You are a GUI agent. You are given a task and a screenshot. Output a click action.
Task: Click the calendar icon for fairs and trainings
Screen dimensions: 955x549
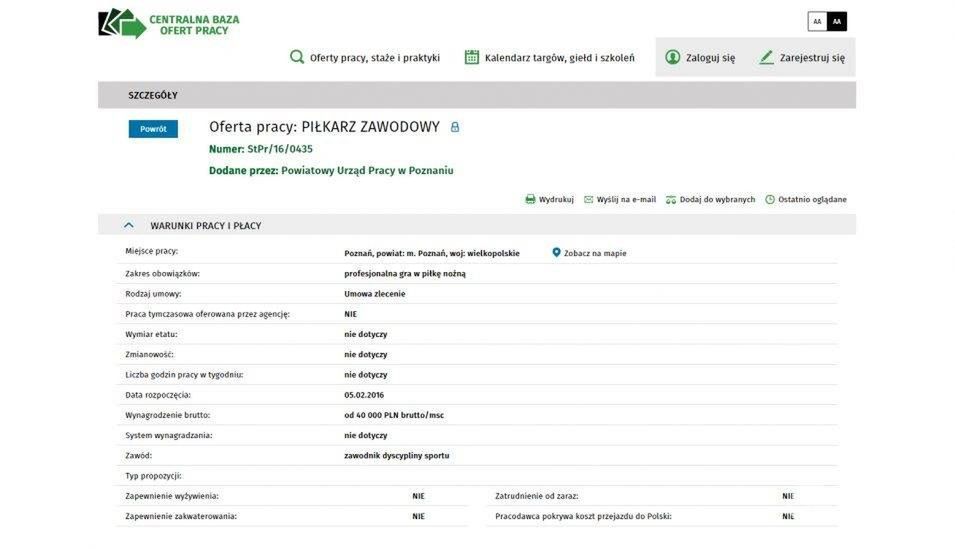[472, 57]
